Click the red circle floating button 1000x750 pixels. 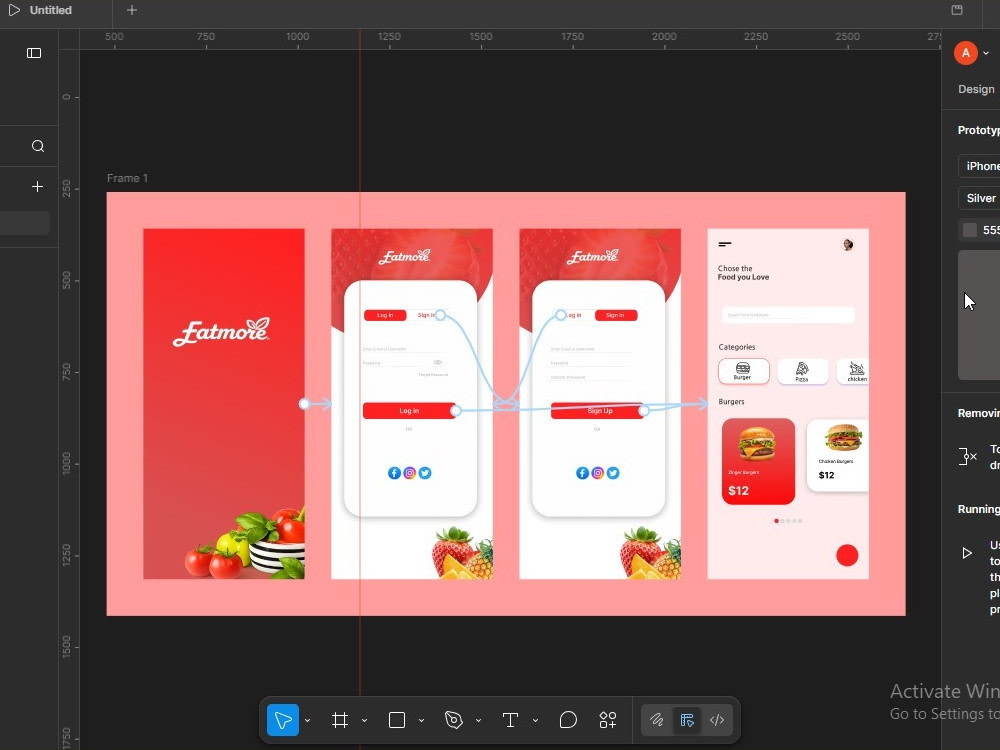[847, 555]
